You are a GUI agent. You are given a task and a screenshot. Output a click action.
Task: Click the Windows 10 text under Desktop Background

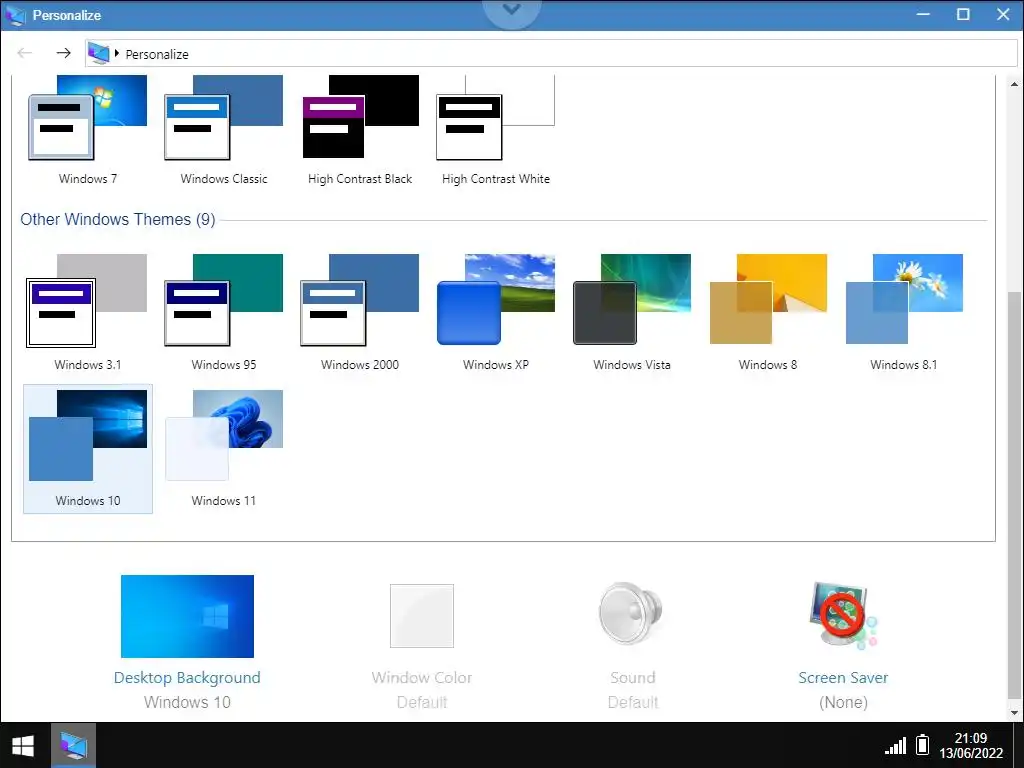pos(187,703)
